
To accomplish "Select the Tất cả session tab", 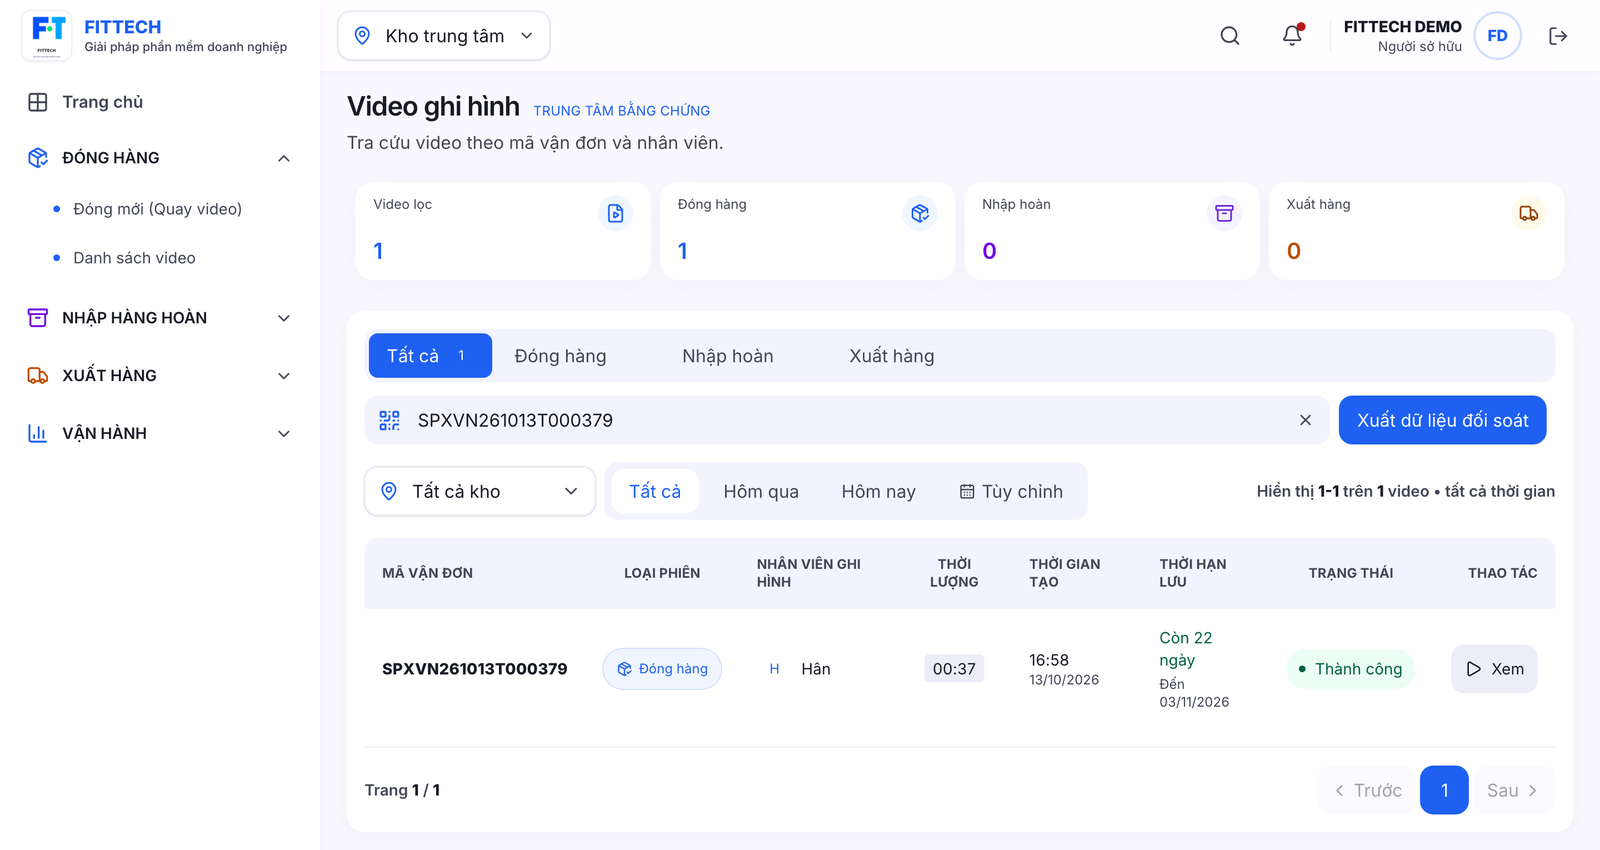I will (430, 356).
